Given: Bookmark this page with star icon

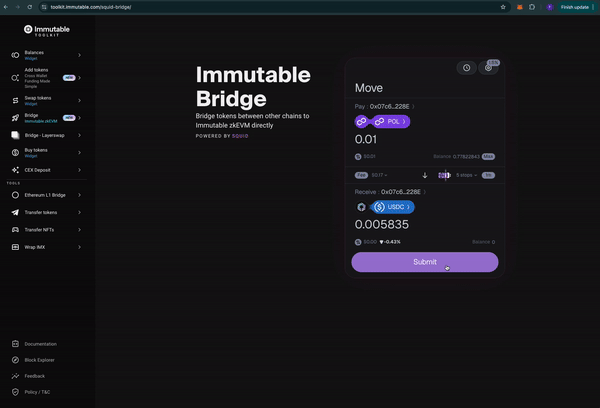Looking at the screenshot, I should click(x=503, y=7).
